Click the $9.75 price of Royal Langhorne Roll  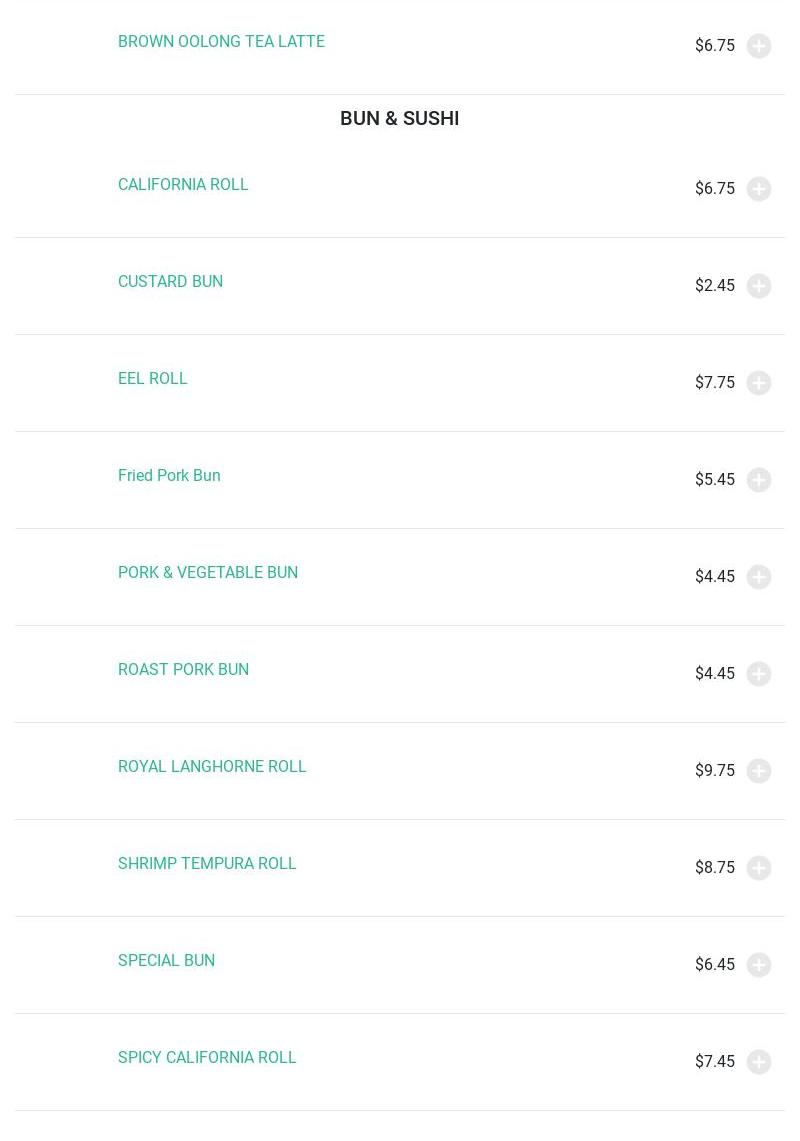point(715,771)
